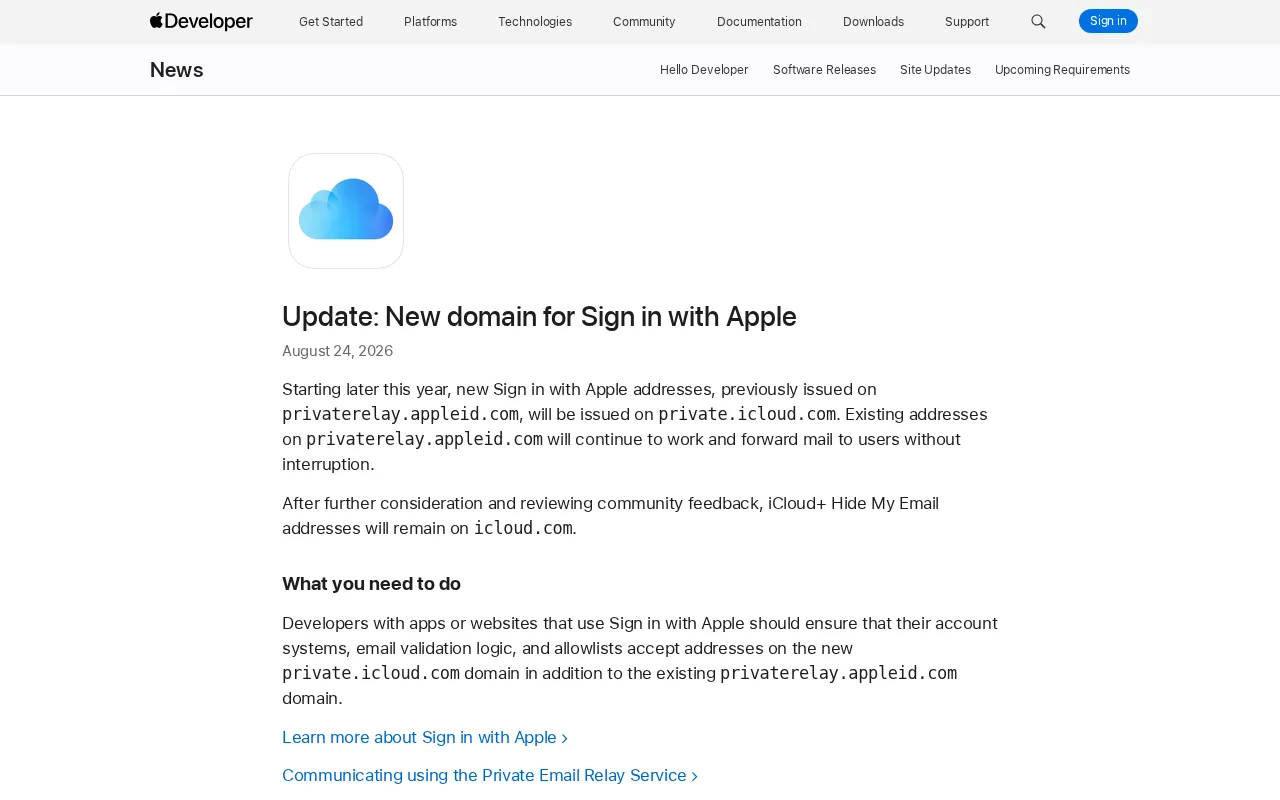Go to Downloads
The height and width of the screenshot is (800, 1280).
click(x=873, y=22)
